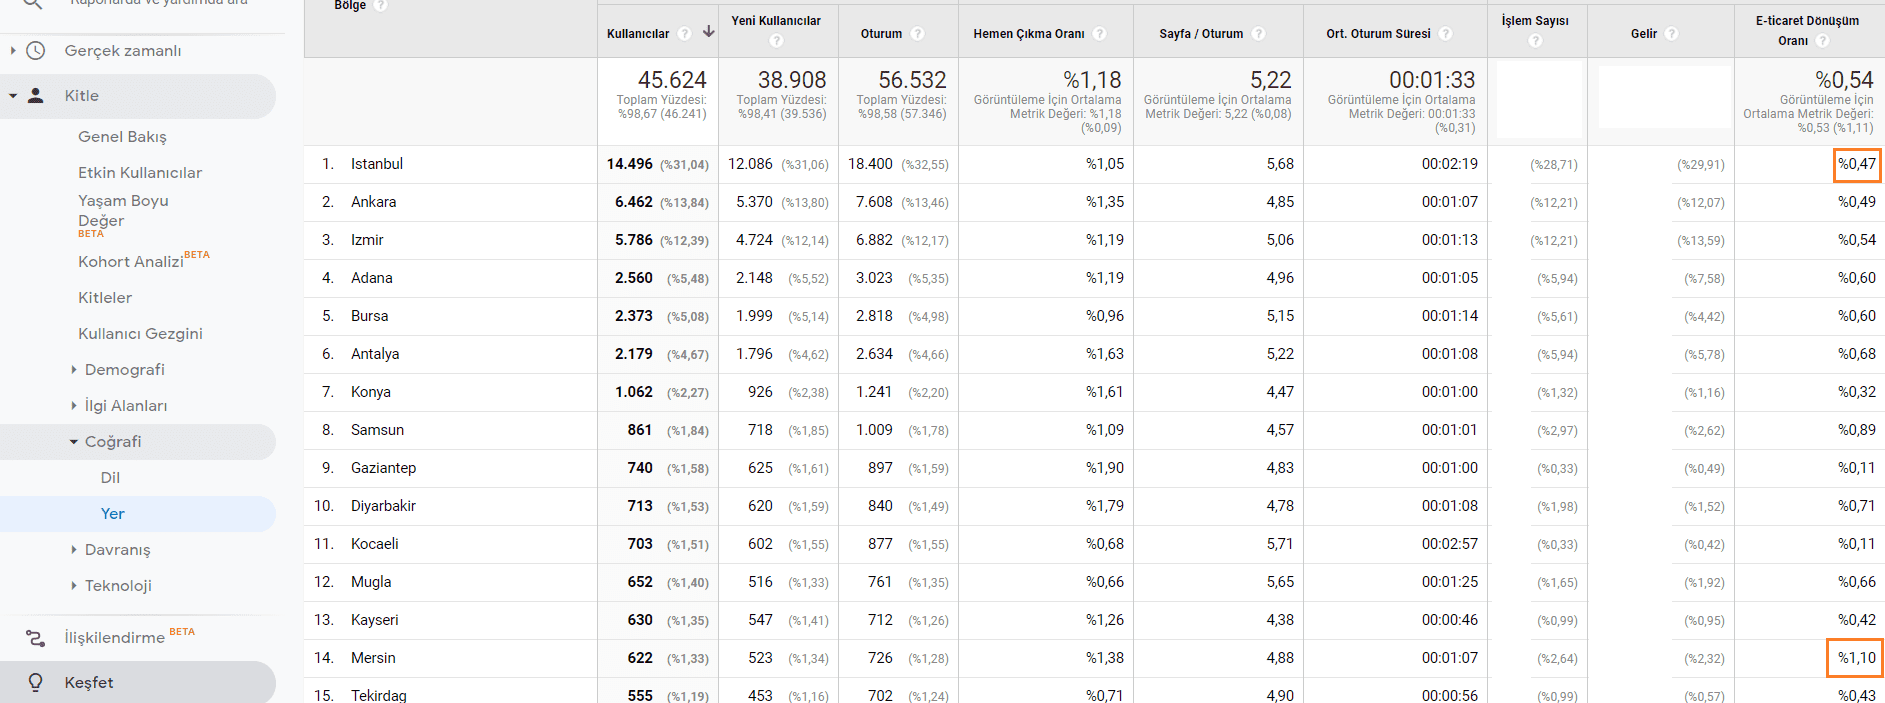Viewport: 1885px width, 703px height.
Task: Click the Kitle person icon
Action: coord(36,96)
